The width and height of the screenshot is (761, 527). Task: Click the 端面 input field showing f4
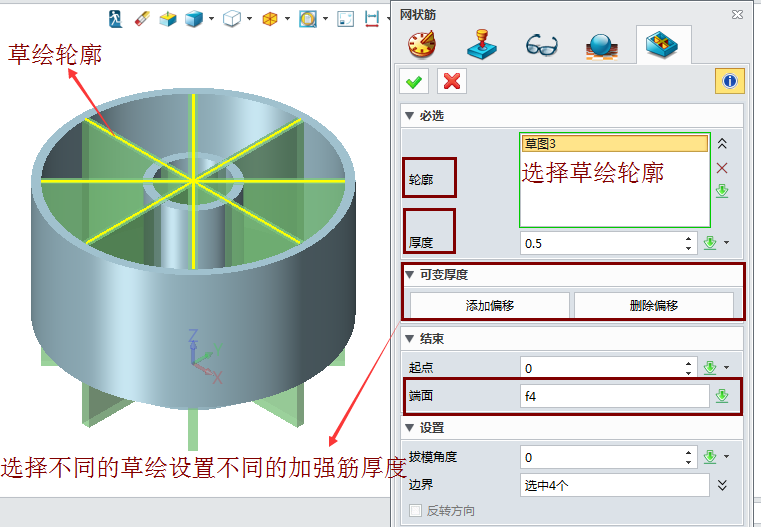point(614,396)
